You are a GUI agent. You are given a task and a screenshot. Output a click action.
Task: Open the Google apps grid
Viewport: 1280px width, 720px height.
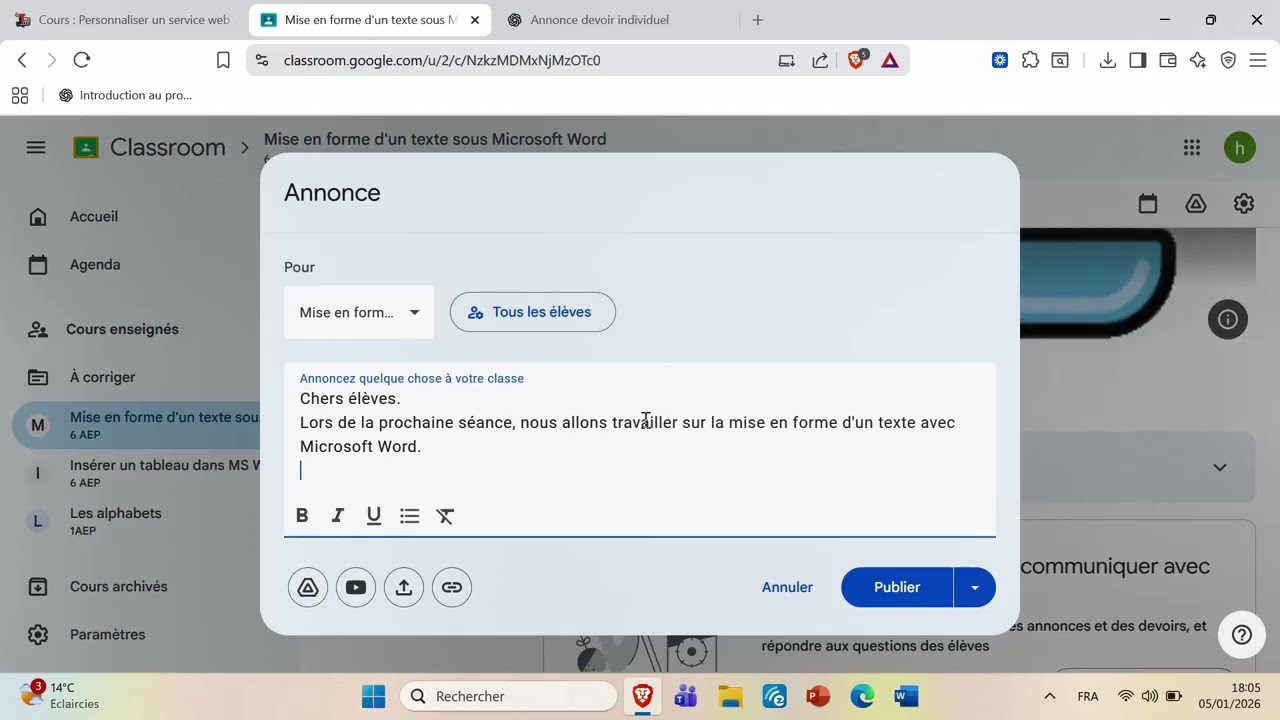[1192, 148]
